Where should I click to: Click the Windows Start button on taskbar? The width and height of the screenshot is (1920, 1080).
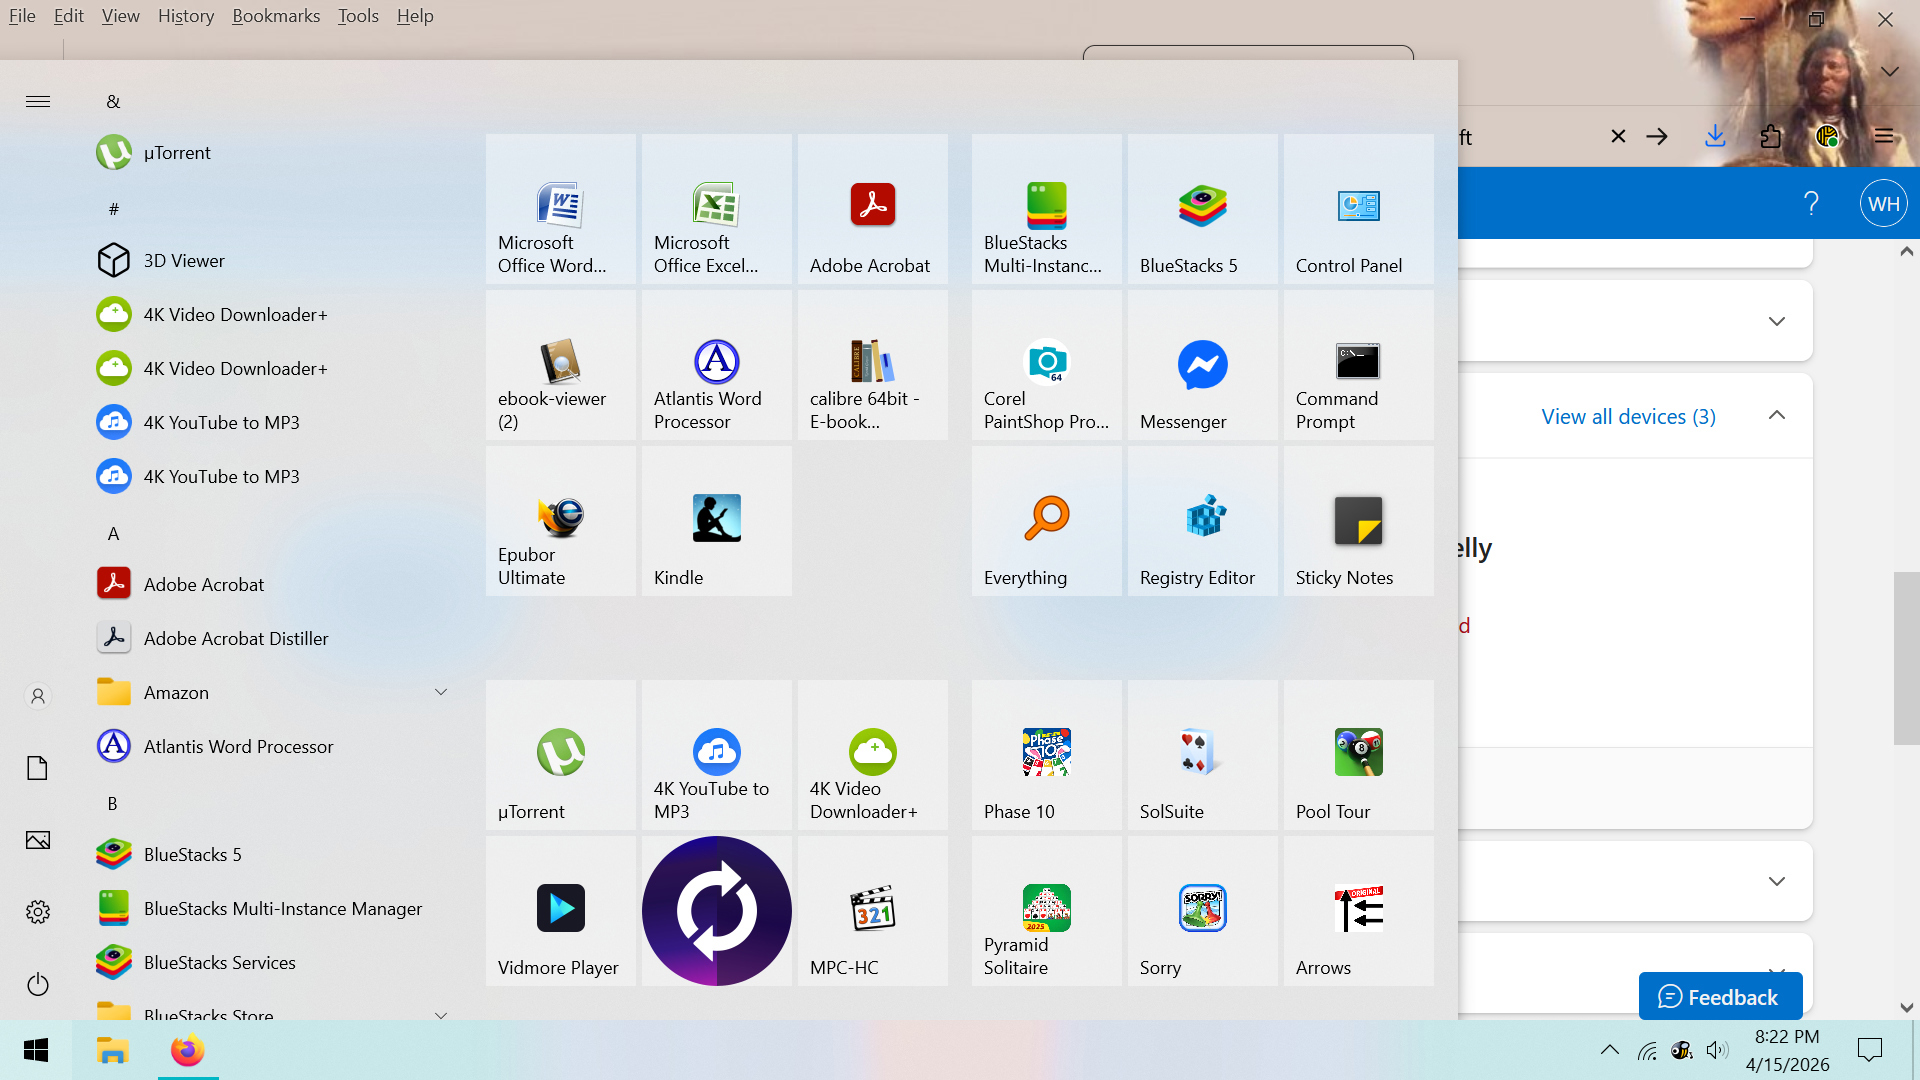coord(36,1050)
